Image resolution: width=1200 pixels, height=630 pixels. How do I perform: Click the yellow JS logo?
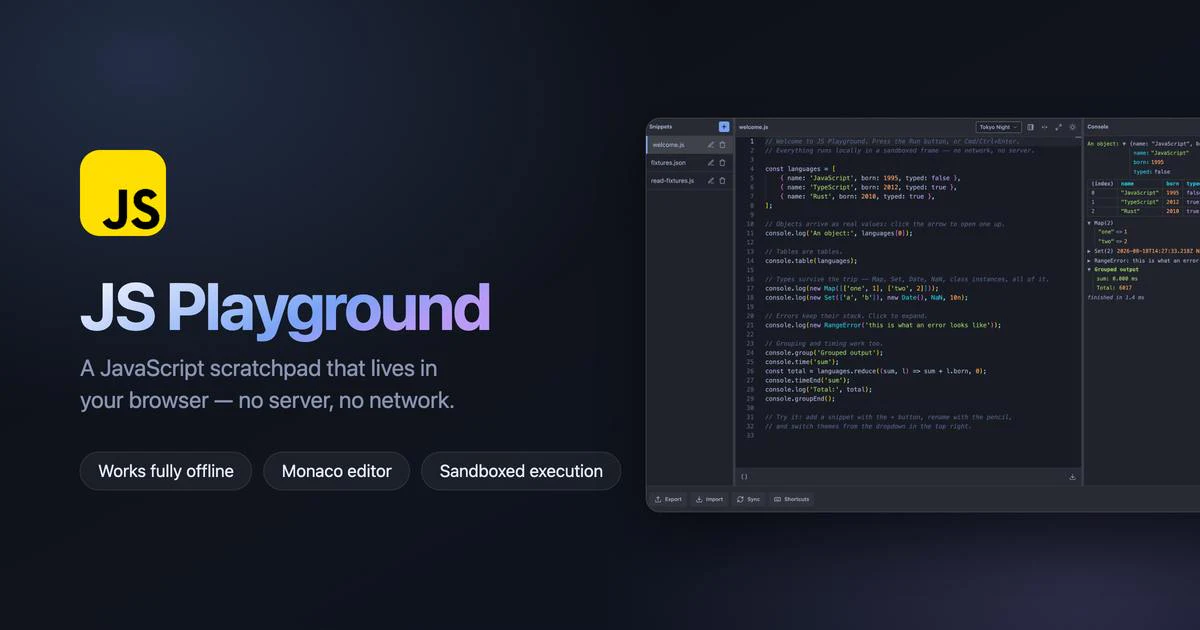click(x=123, y=193)
